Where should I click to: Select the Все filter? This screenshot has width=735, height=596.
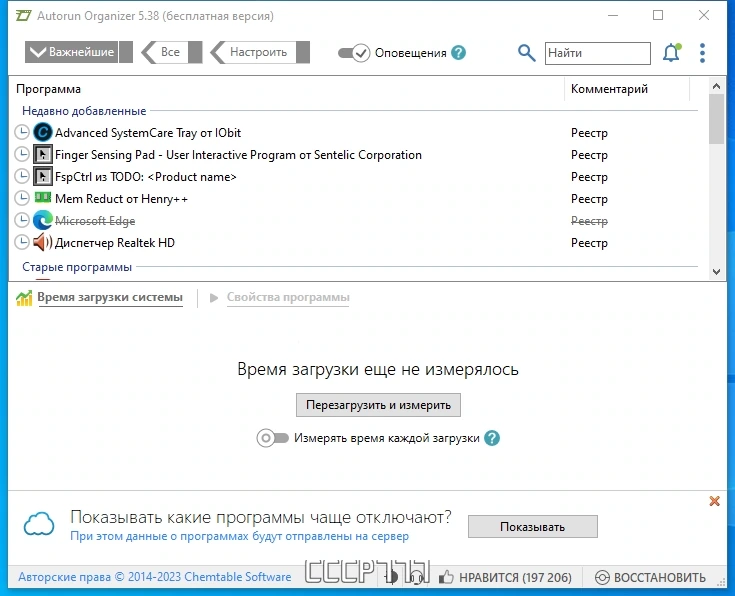(x=172, y=52)
